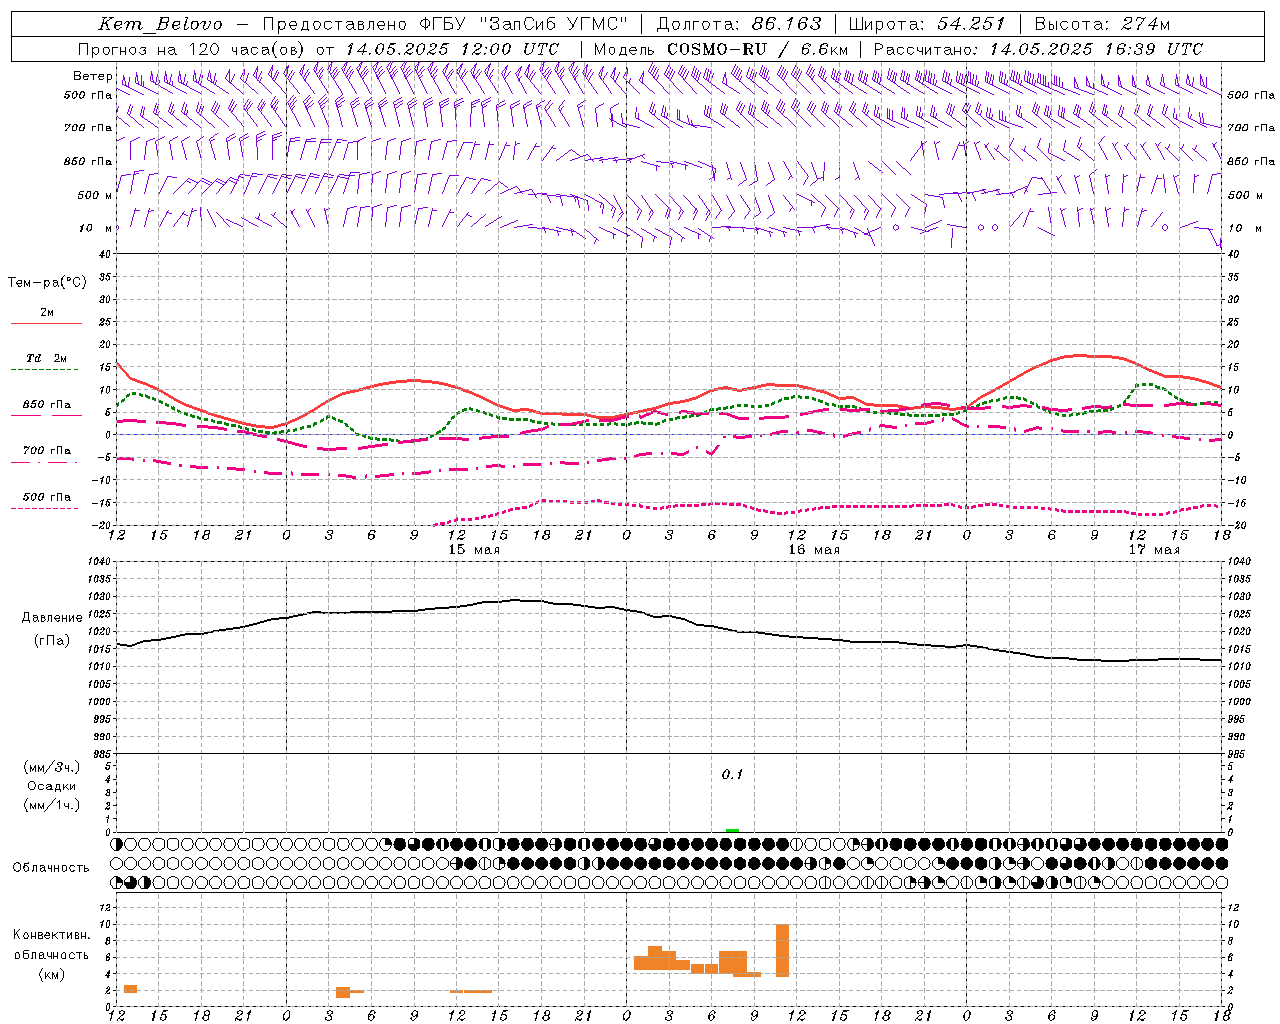The width and height of the screenshot is (1280, 1024).
Task: Click the 0.1 precipitation amount value
Action: coord(733,775)
